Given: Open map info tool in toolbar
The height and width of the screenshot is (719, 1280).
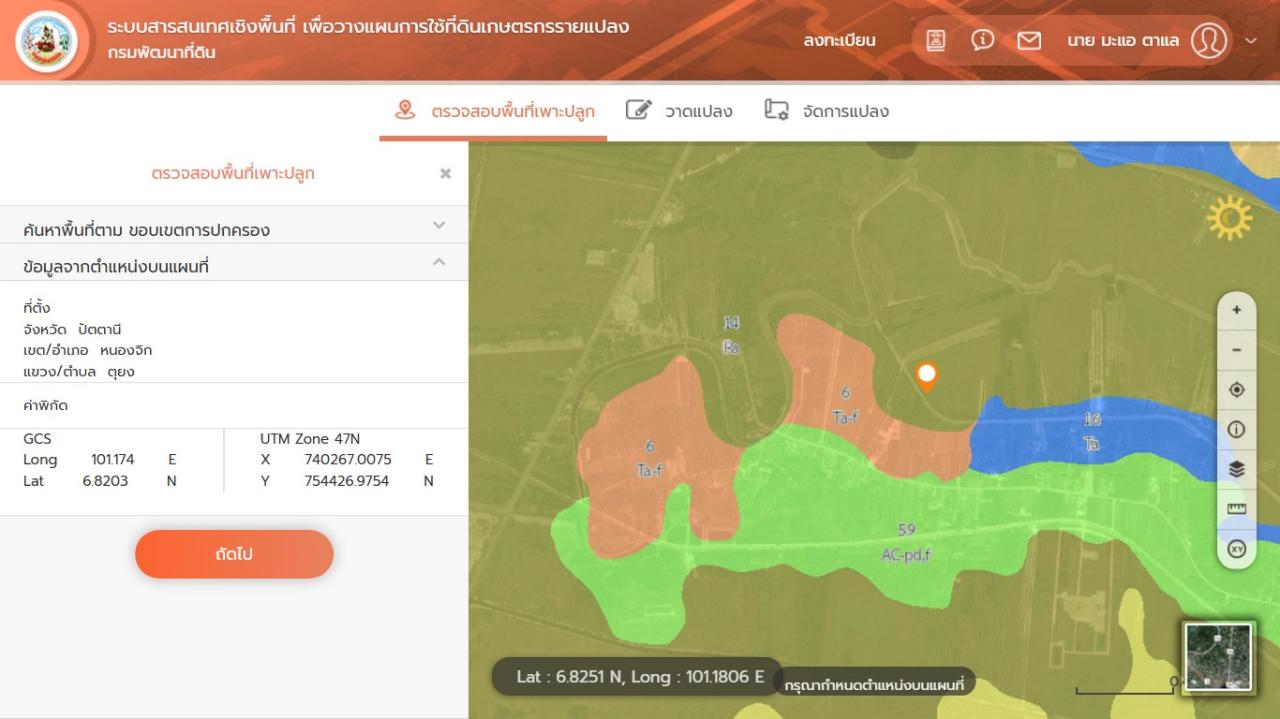Looking at the screenshot, I should click(x=1236, y=430).
